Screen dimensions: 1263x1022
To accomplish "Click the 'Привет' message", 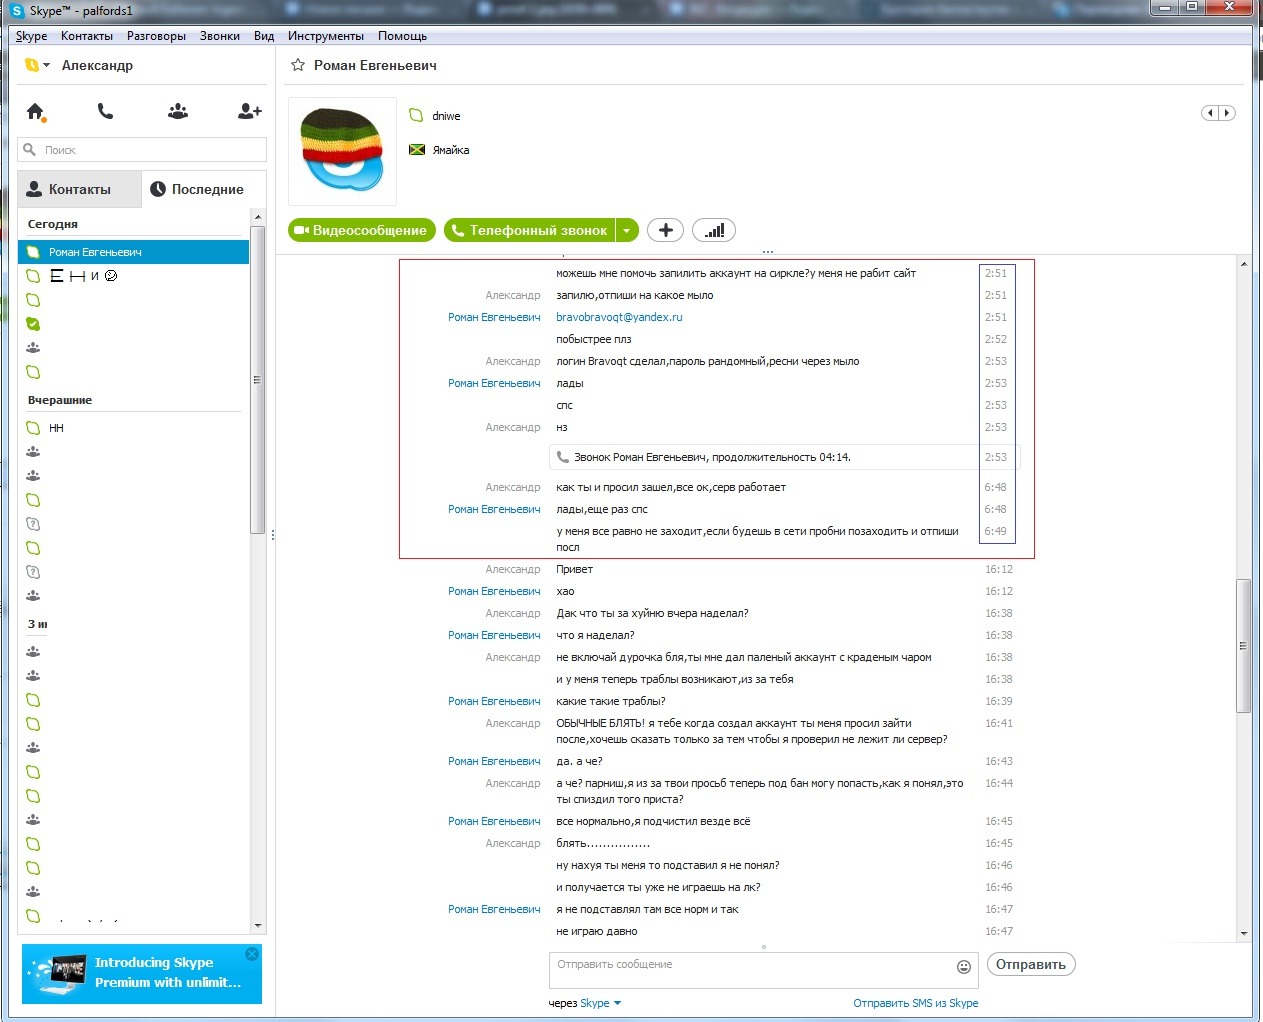I will point(575,569).
